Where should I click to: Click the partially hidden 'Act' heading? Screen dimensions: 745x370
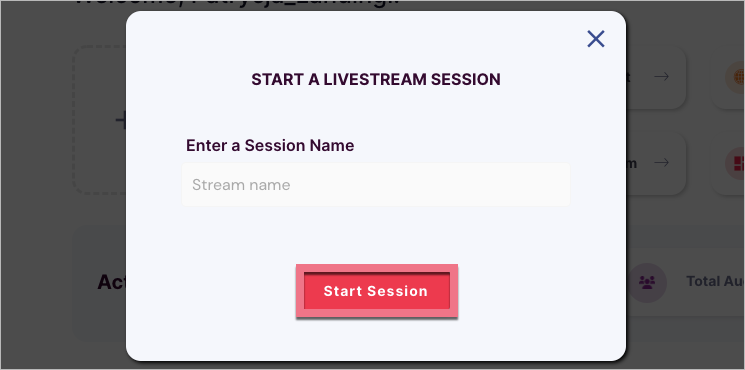[x=112, y=282]
